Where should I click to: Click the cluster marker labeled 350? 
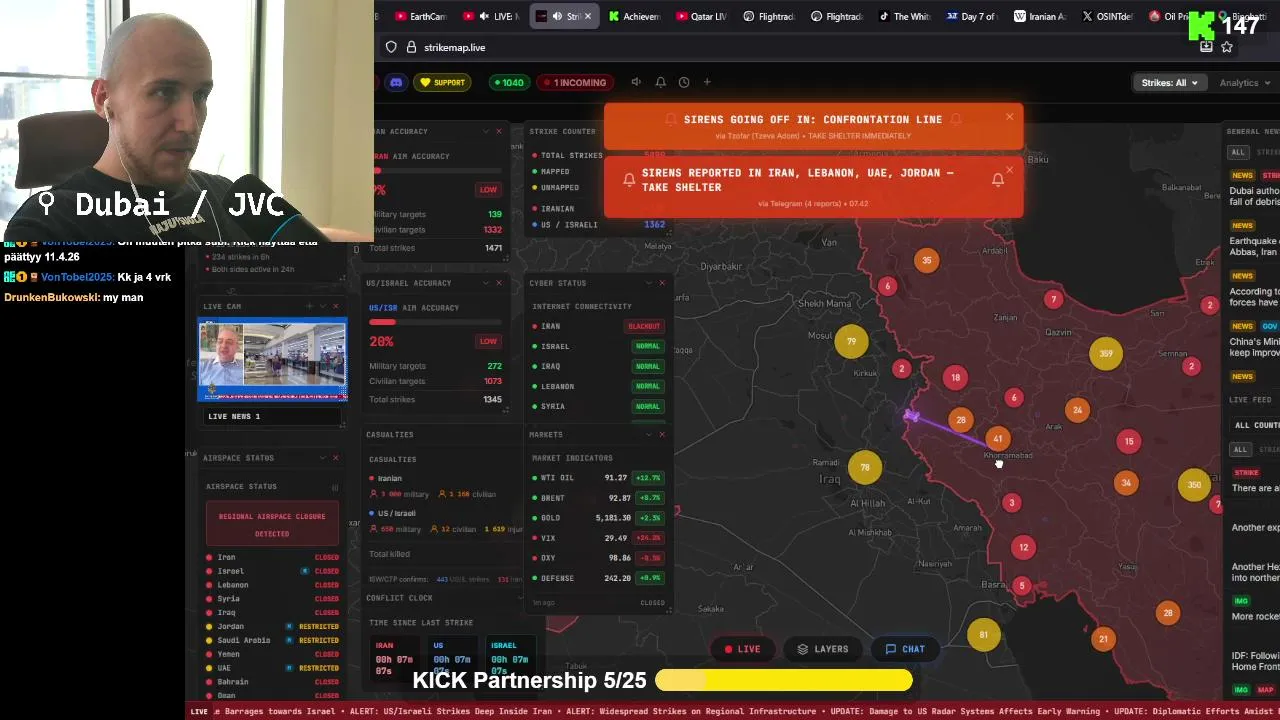pos(1194,485)
